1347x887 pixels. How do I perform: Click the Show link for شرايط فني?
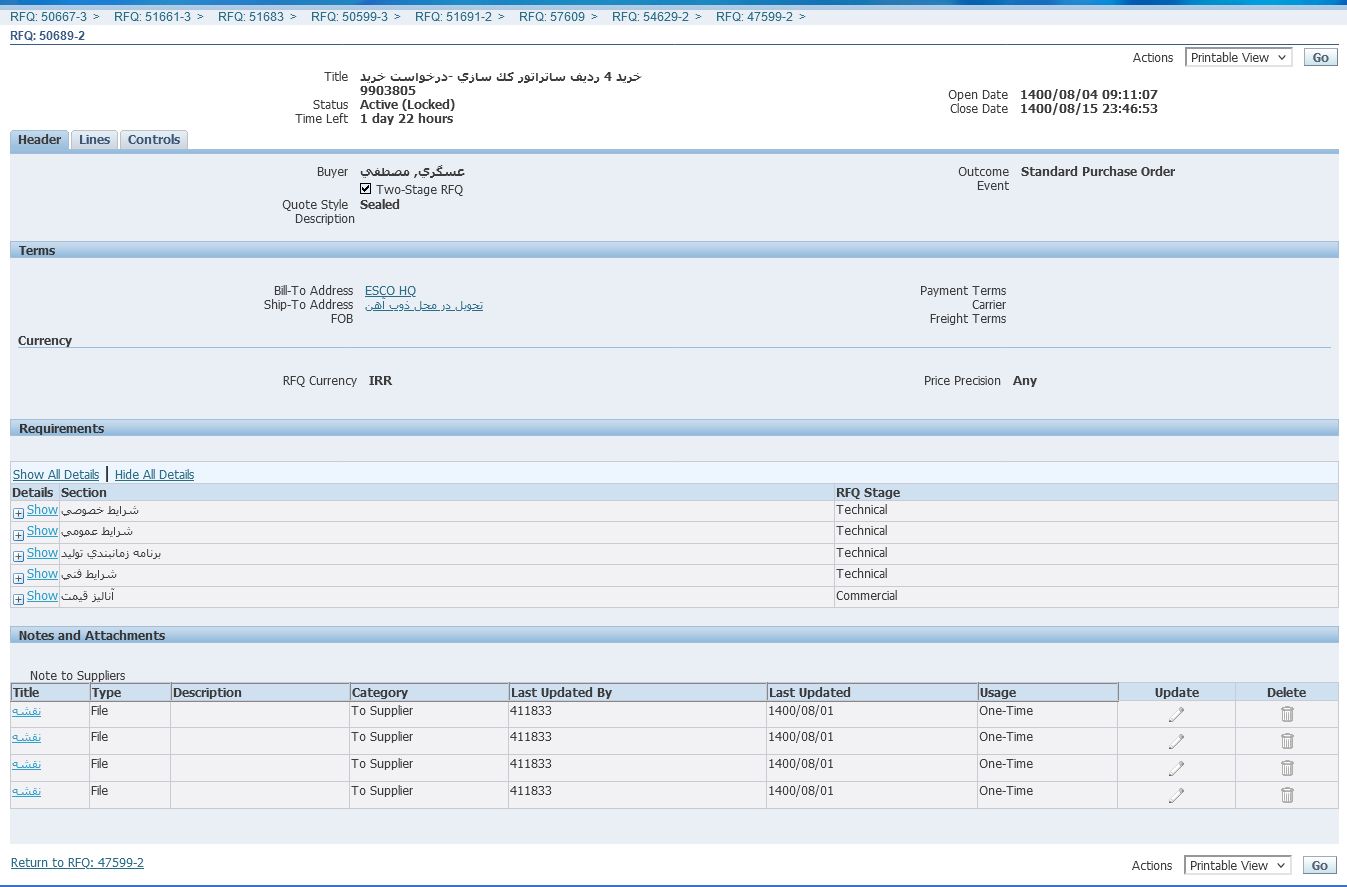point(42,574)
